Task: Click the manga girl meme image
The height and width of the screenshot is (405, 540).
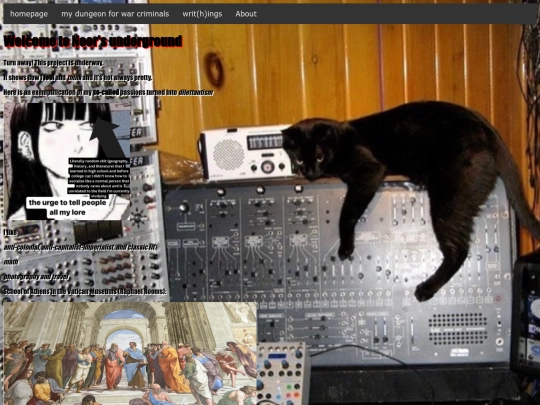Action: 67,161
